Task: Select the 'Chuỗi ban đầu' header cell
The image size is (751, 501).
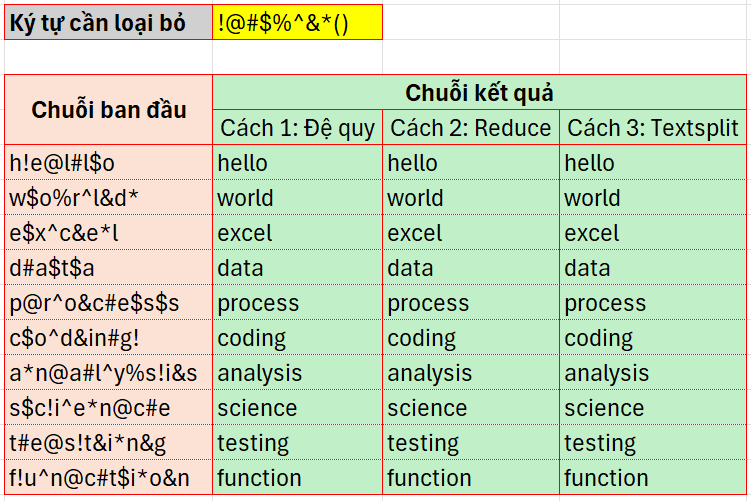Action: pos(108,109)
